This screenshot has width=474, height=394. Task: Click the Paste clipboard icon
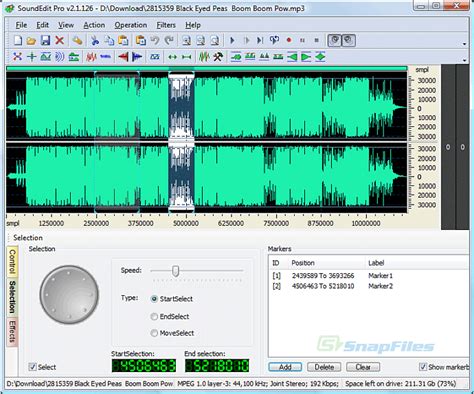[x=123, y=41]
